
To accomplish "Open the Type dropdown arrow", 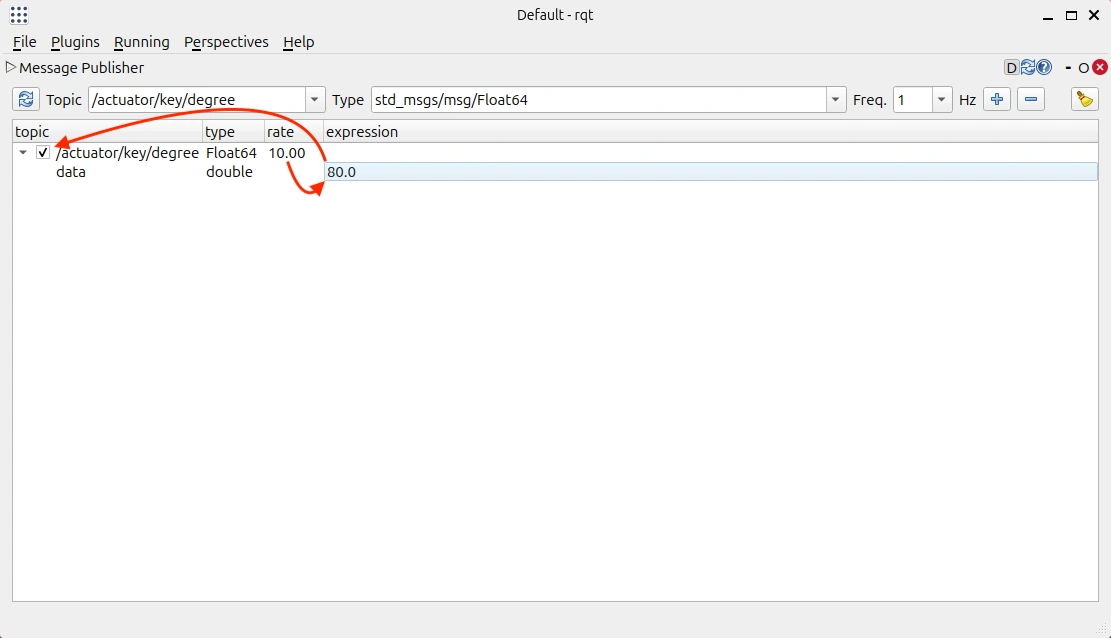I will 835,100.
